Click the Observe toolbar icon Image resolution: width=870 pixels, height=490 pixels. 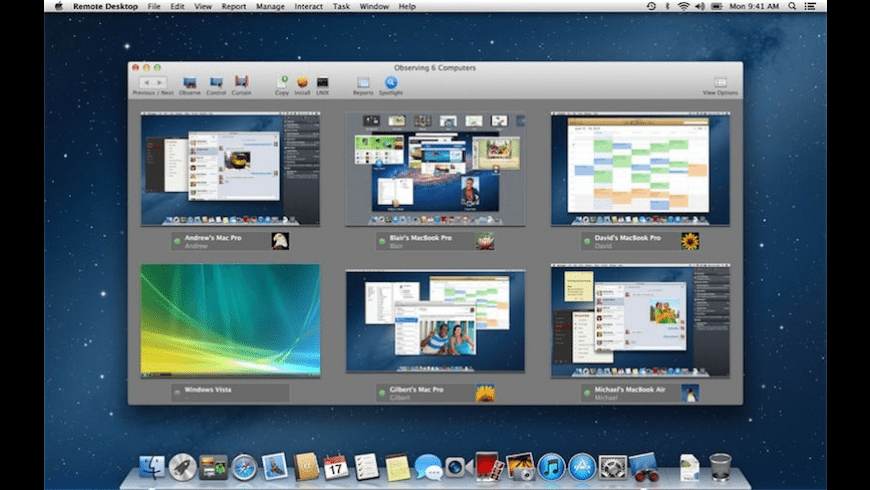click(189, 83)
